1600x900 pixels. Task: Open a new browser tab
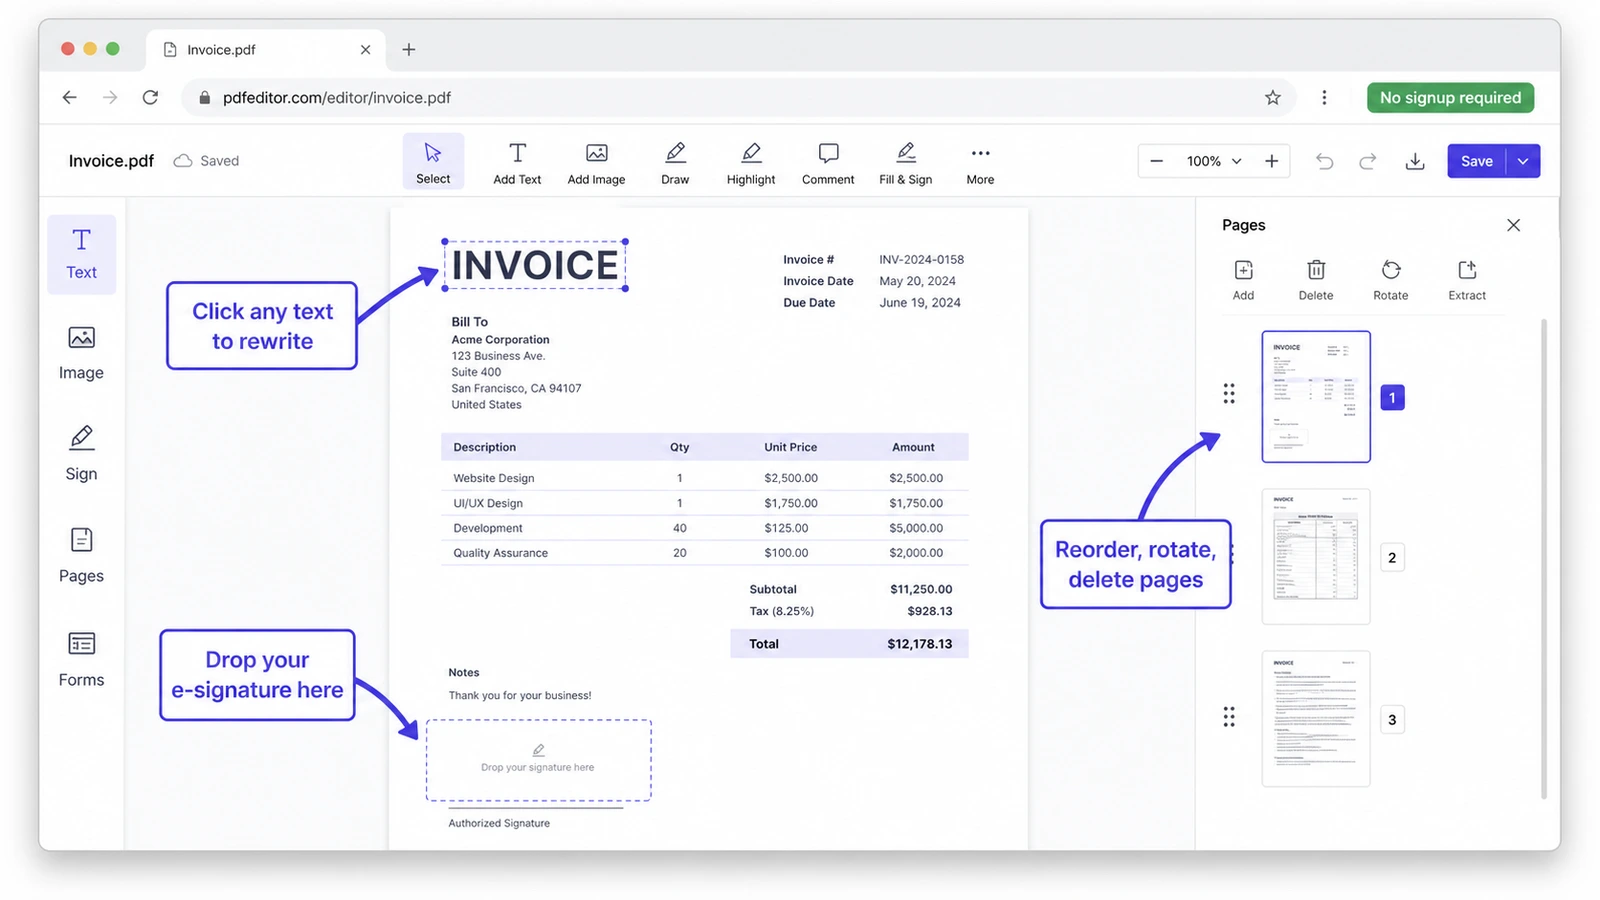[408, 50]
